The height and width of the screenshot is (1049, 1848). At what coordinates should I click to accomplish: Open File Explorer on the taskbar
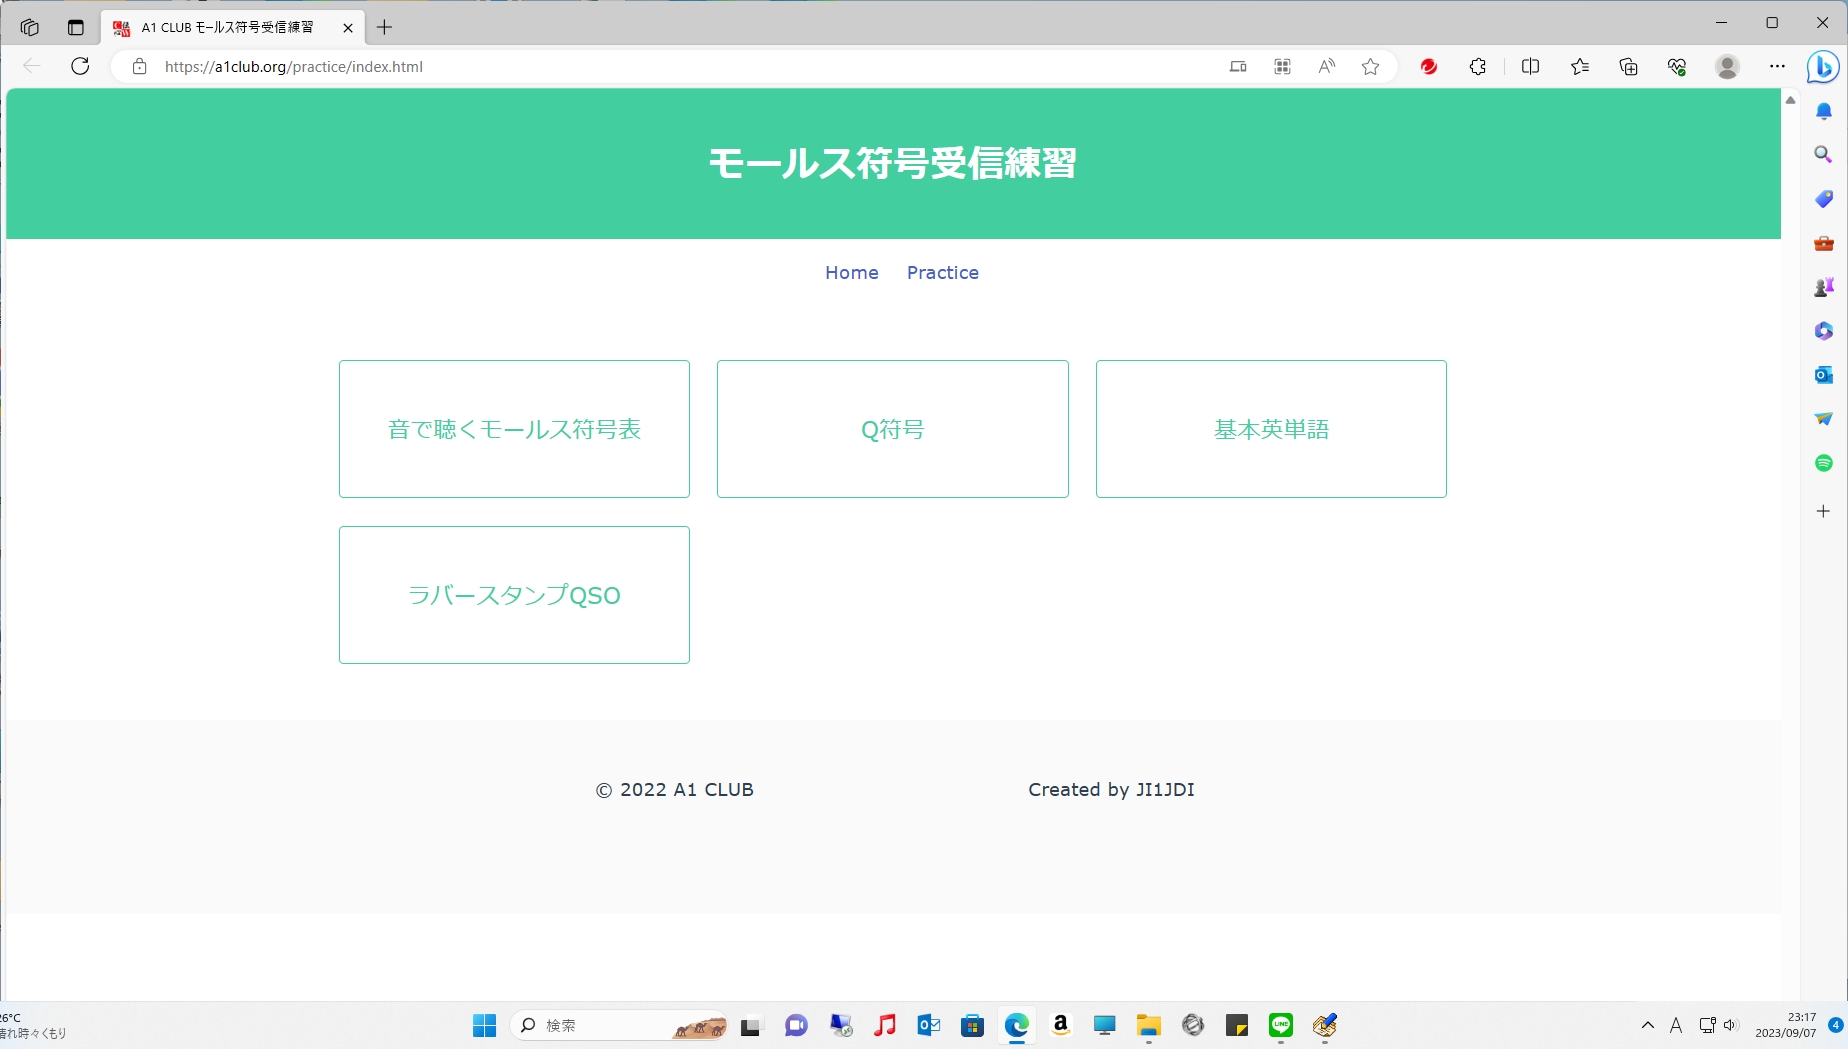(x=1148, y=1025)
